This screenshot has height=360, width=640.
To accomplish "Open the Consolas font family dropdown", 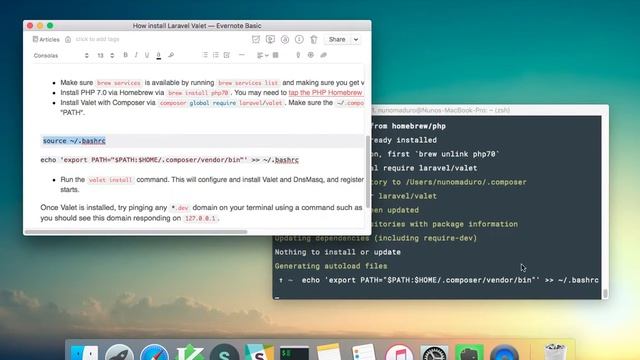I will pyautogui.click(x=61, y=56).
